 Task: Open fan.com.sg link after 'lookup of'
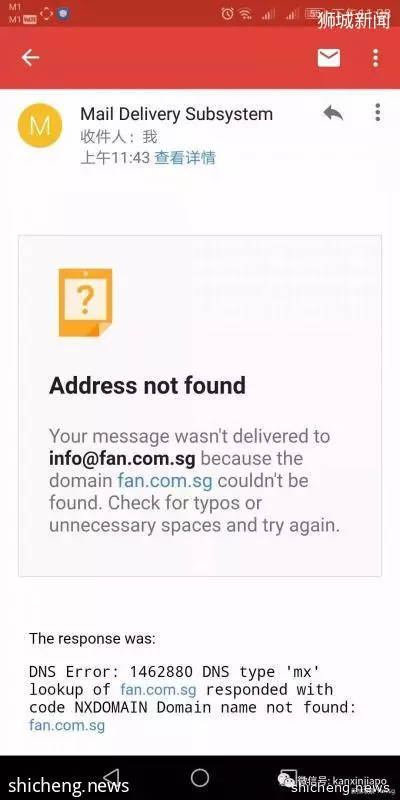click(x=158, y=690)
